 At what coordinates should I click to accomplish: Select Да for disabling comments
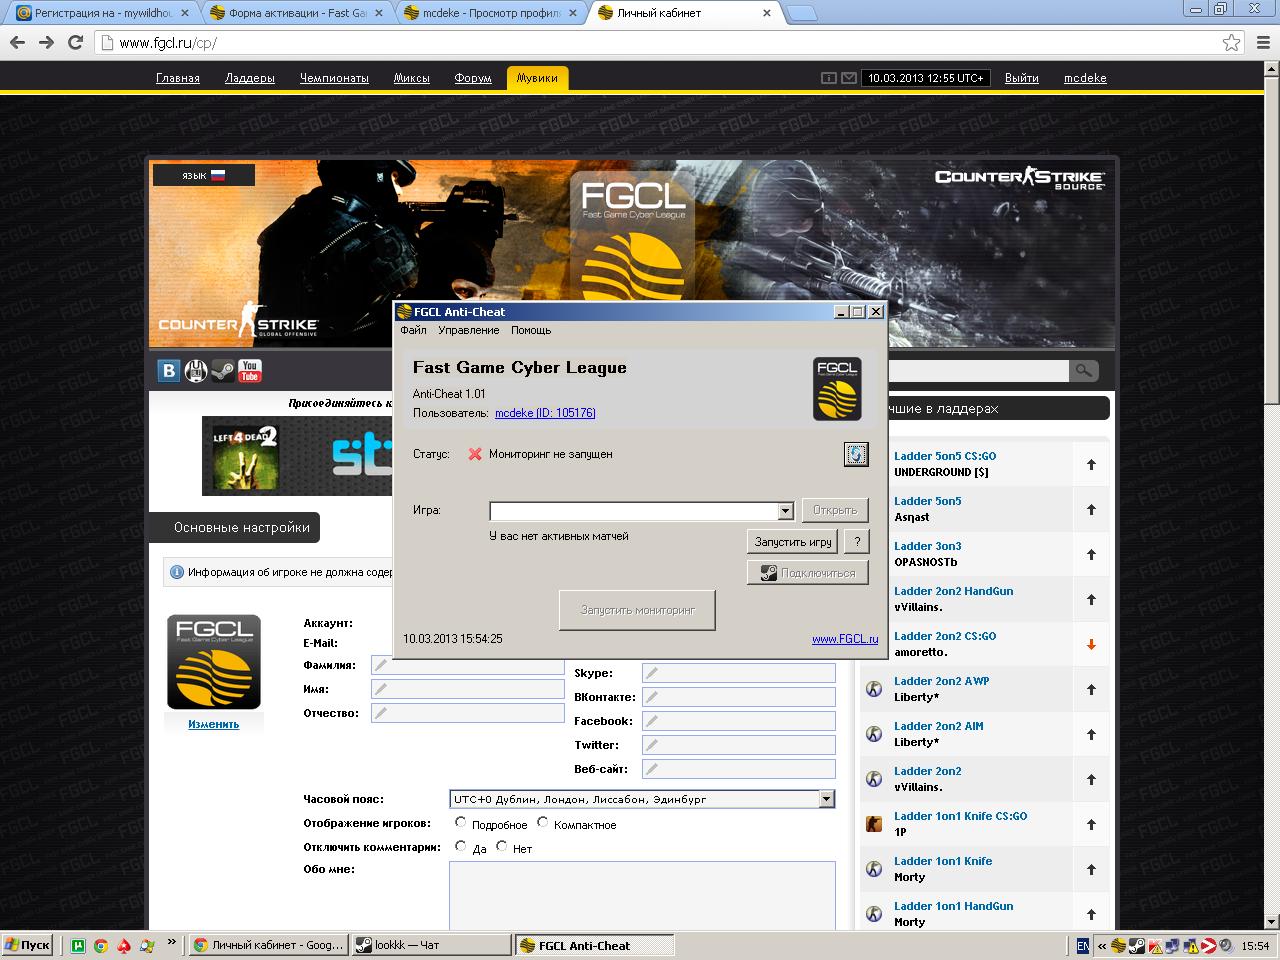coord(460,846)
